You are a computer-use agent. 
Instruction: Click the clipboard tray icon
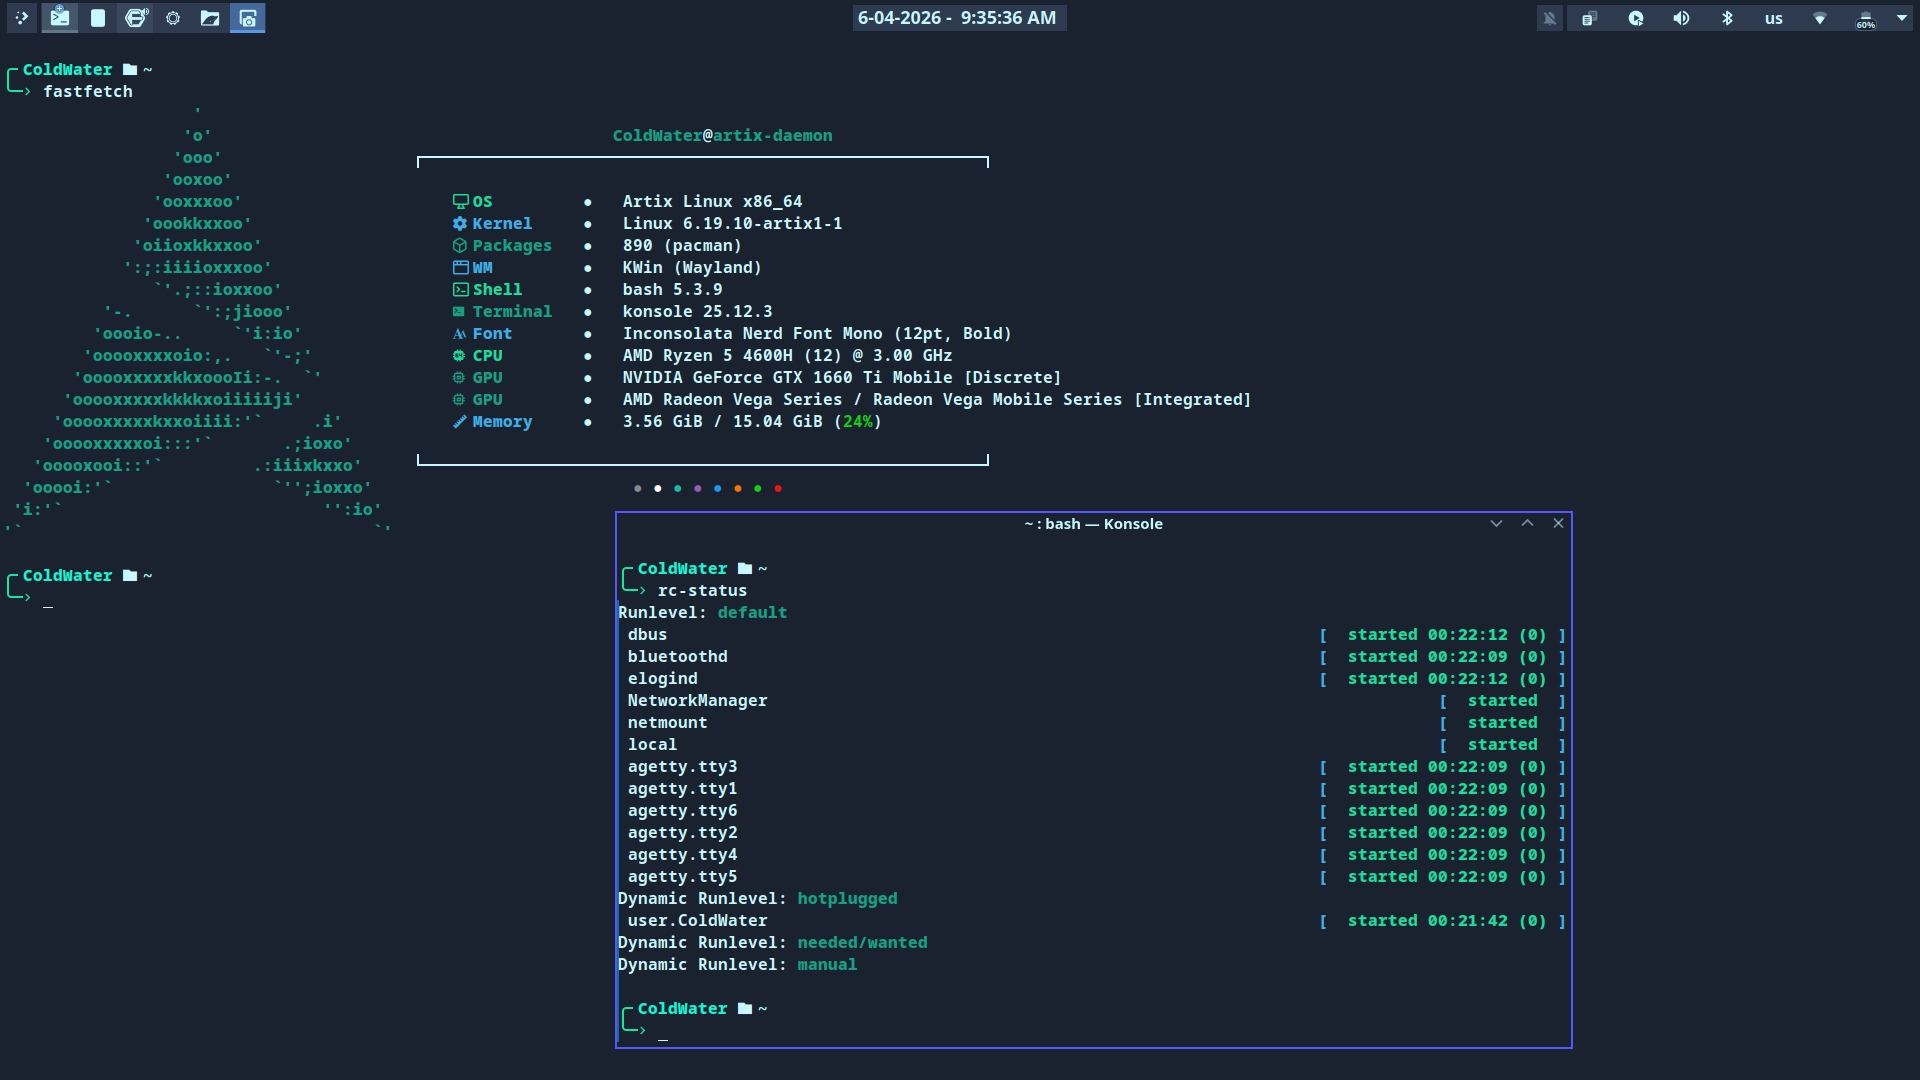(x=1589, y=18)
